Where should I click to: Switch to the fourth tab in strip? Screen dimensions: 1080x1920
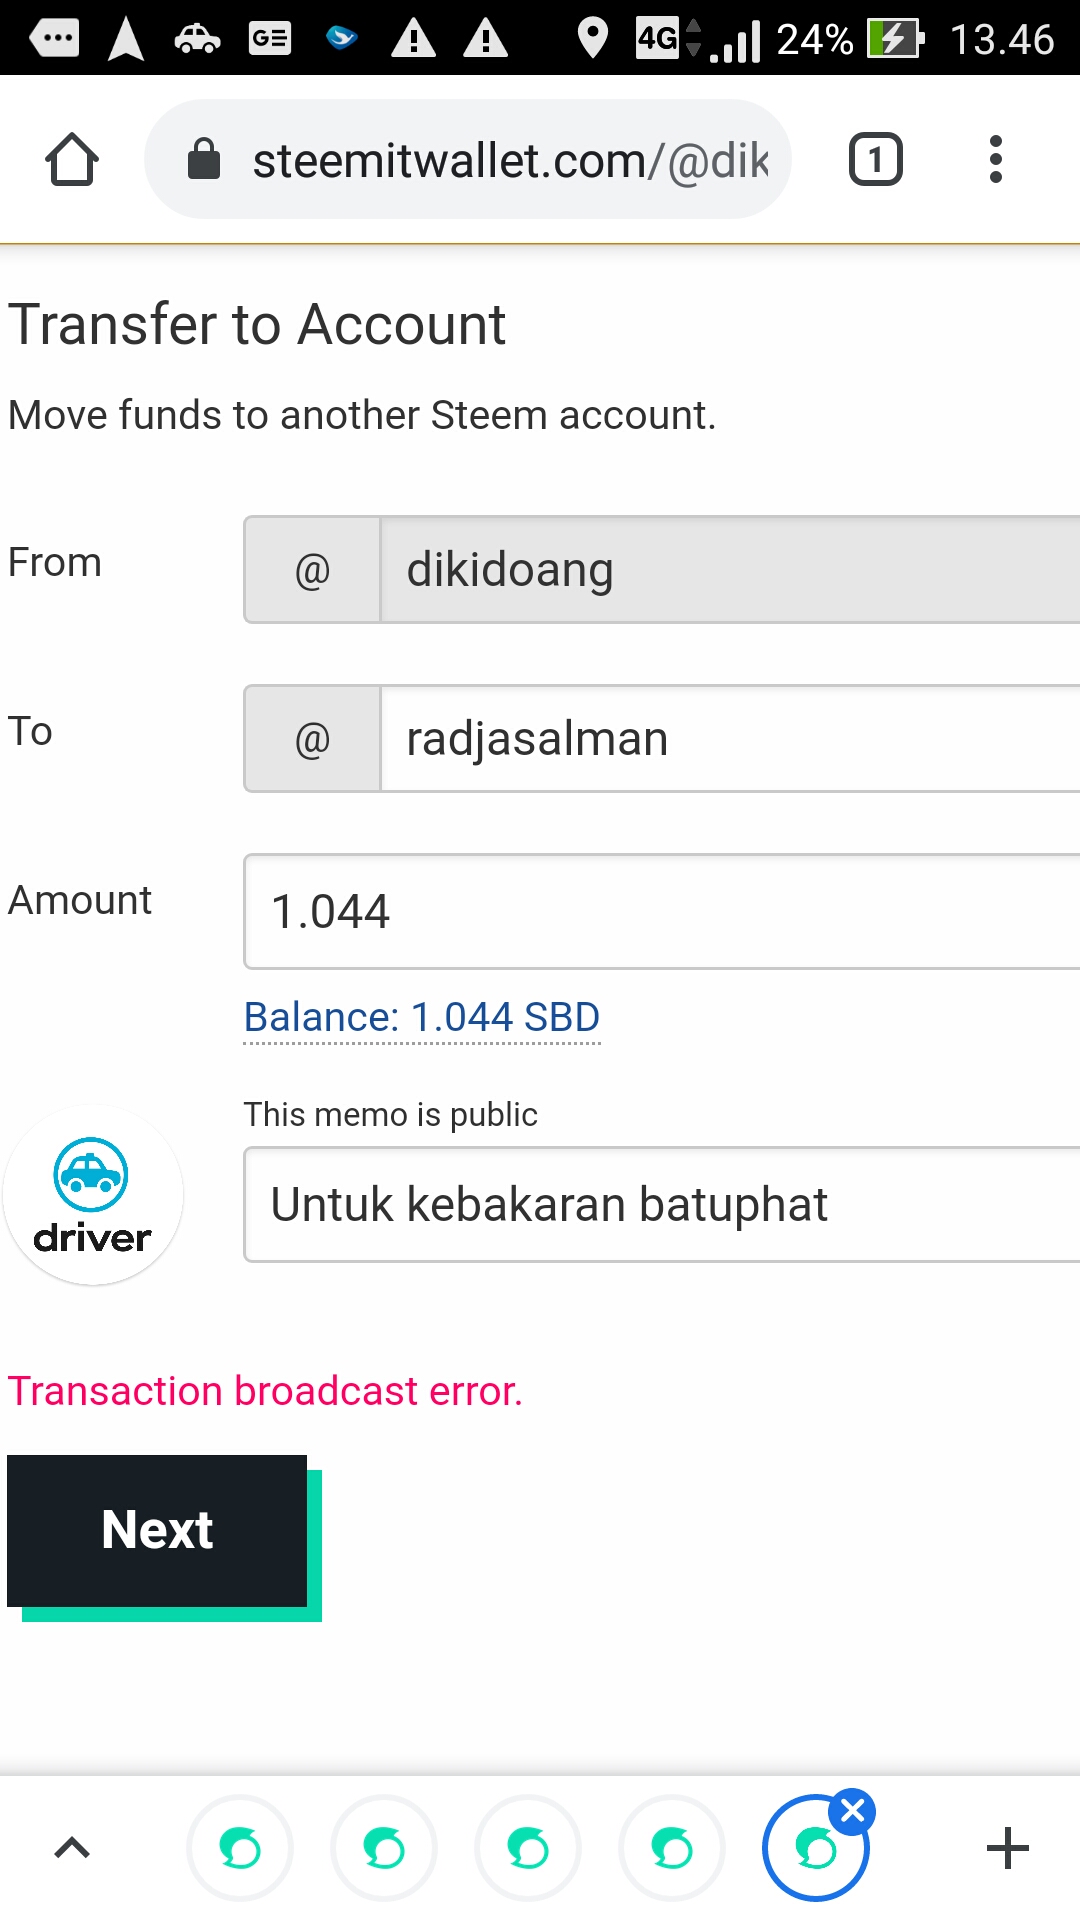pos(672,1848)
